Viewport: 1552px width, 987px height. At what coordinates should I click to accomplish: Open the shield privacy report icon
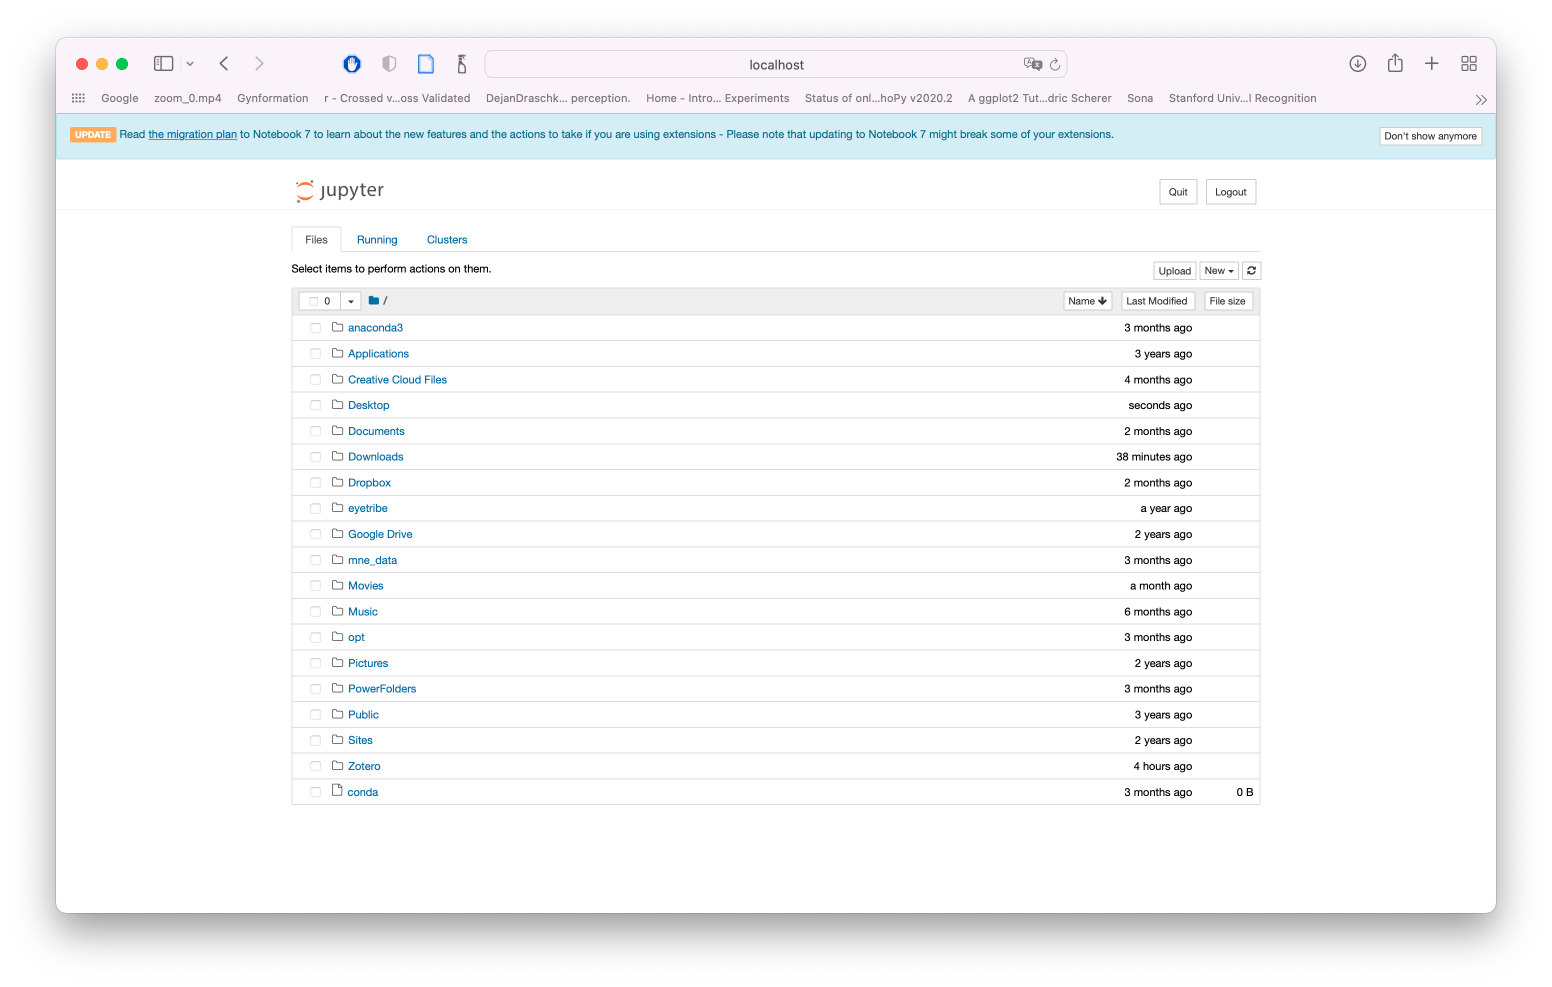point(389,64)
